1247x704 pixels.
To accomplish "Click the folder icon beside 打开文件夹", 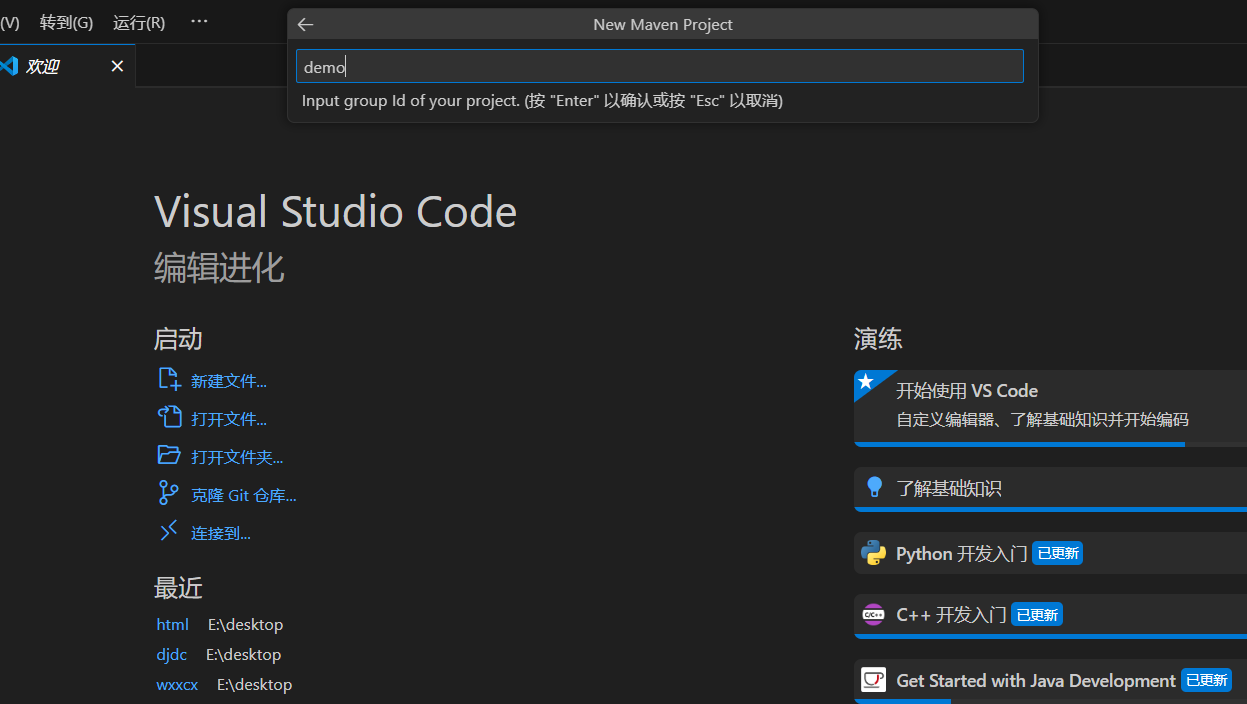I will point(169,455).
